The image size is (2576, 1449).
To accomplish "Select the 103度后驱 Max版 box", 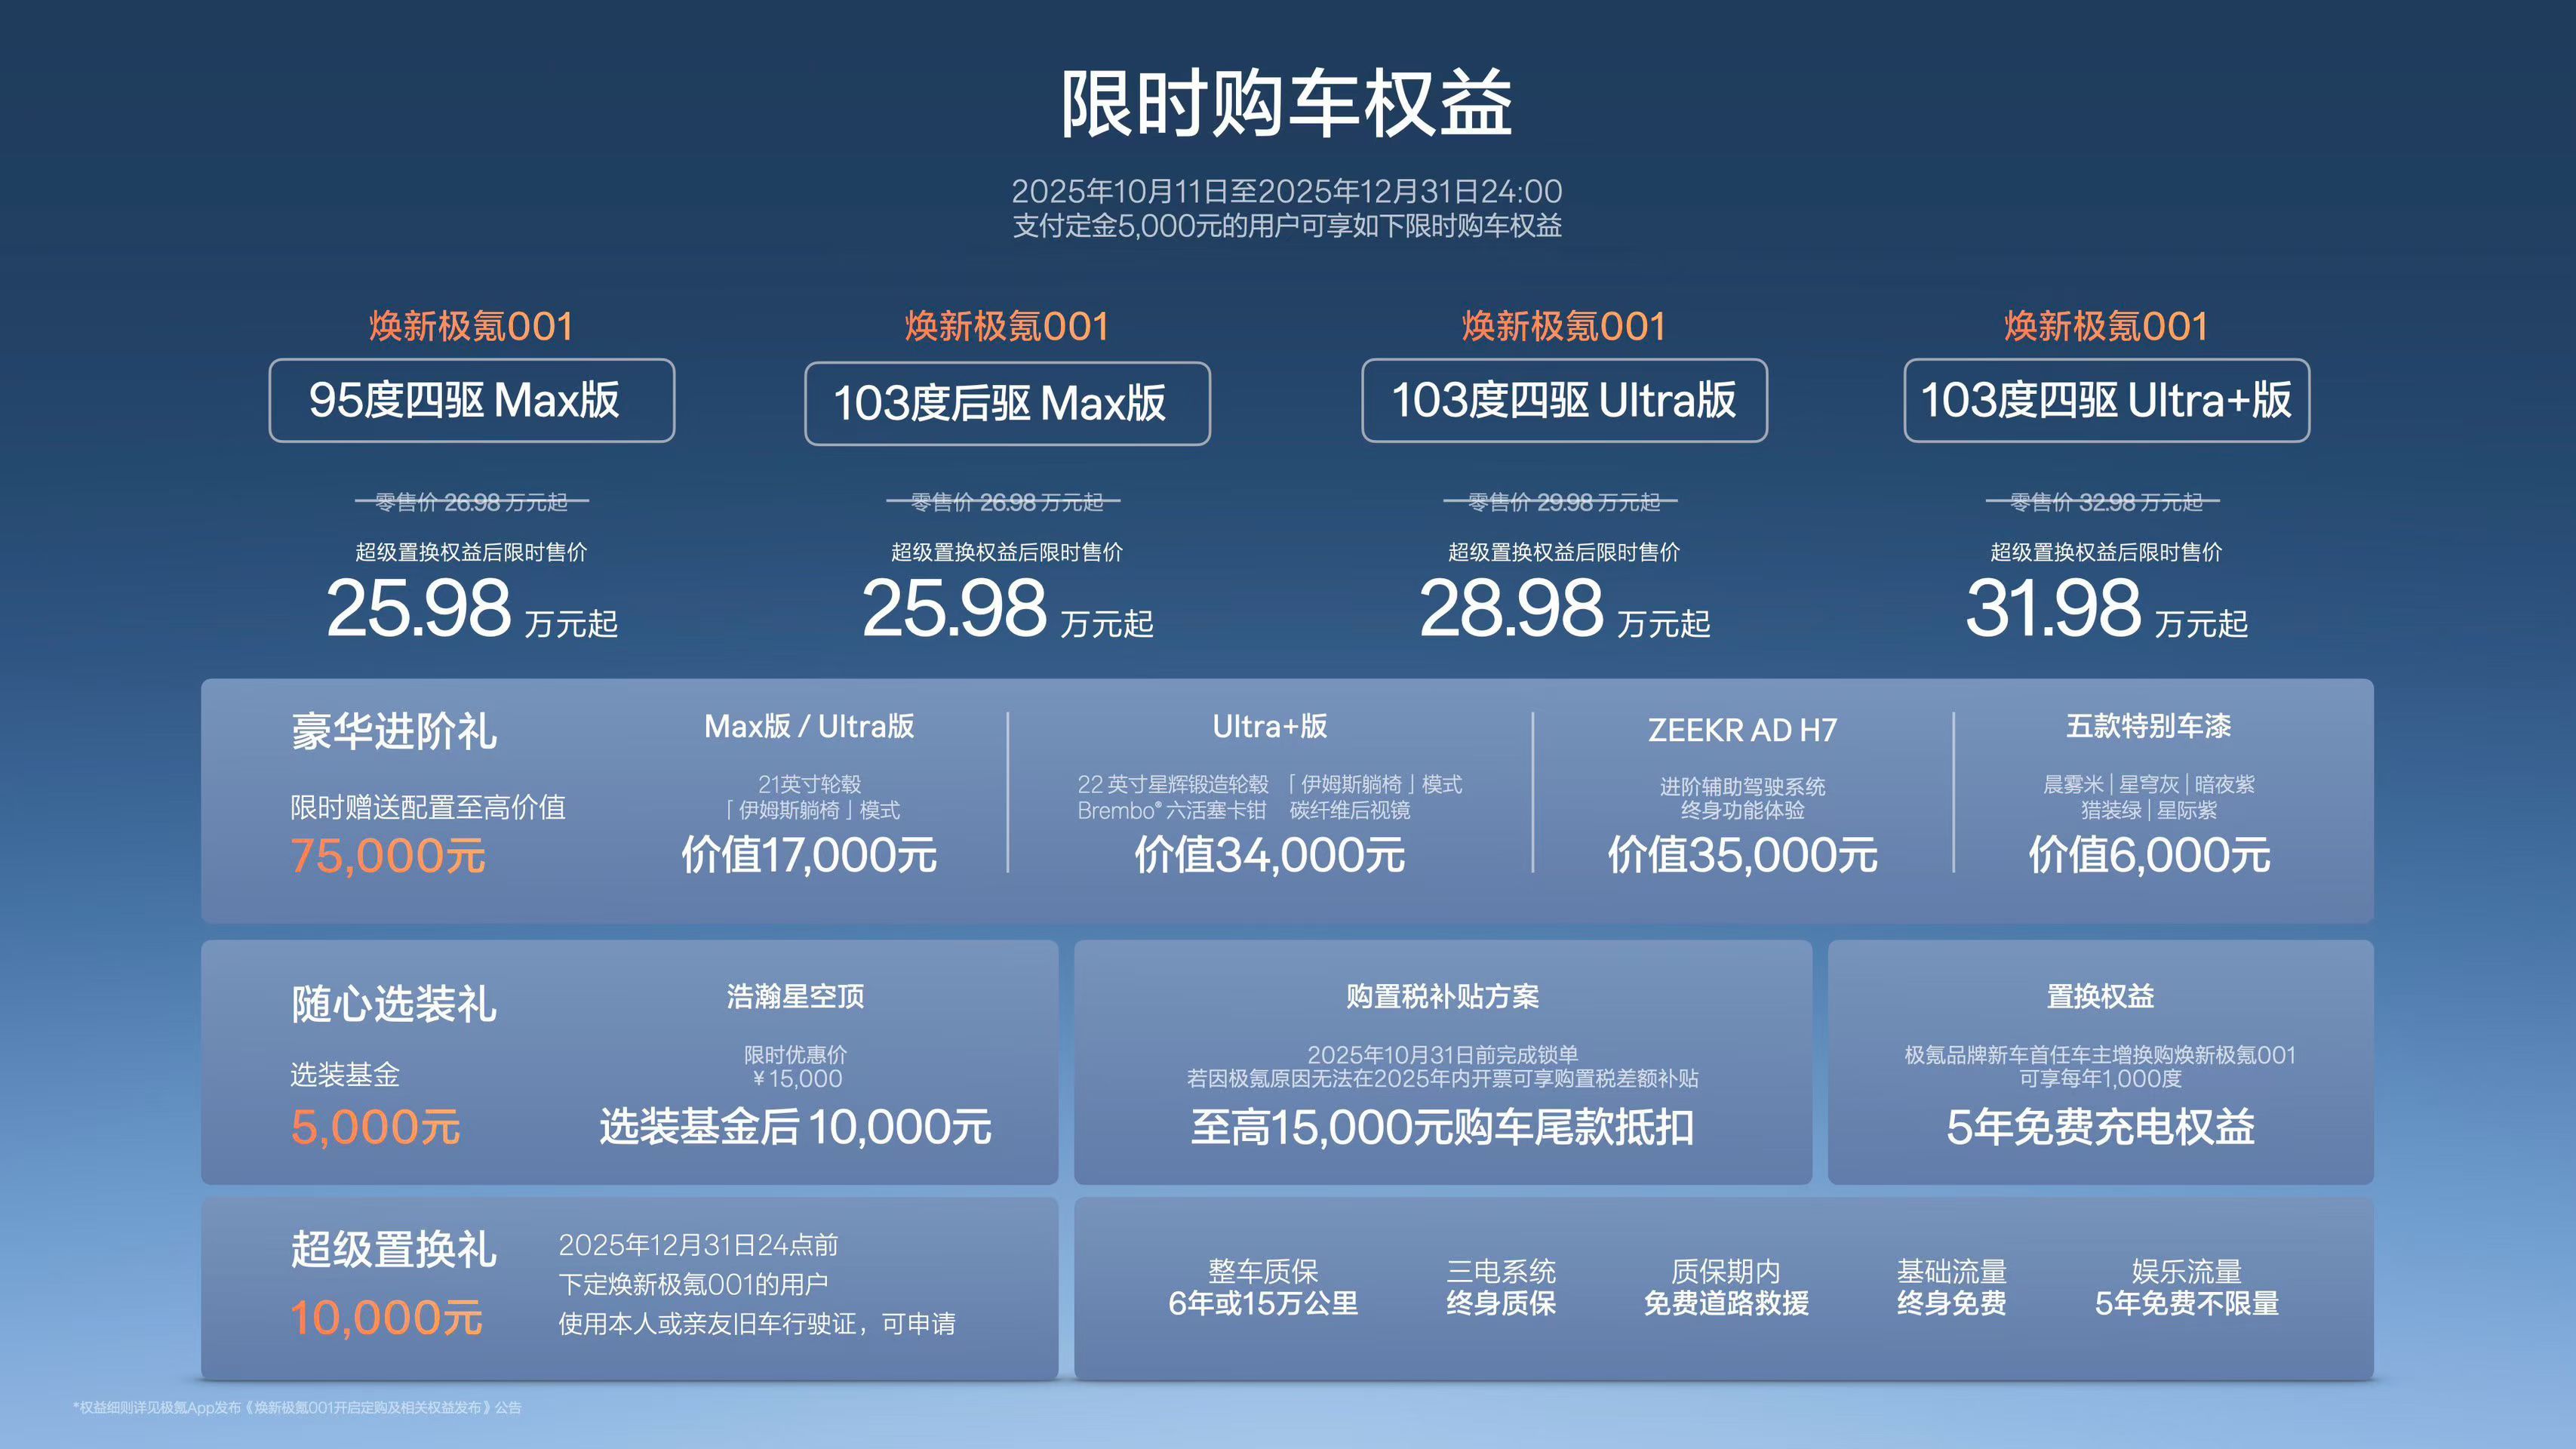I will (1007, 403).
